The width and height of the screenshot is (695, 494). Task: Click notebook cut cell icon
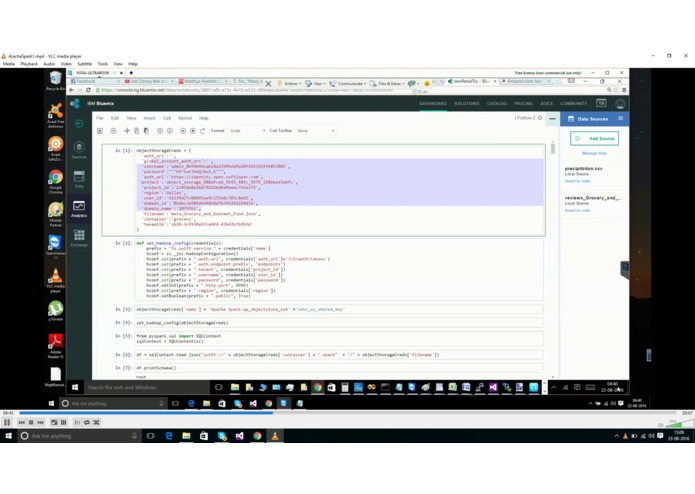click(127, 131)
